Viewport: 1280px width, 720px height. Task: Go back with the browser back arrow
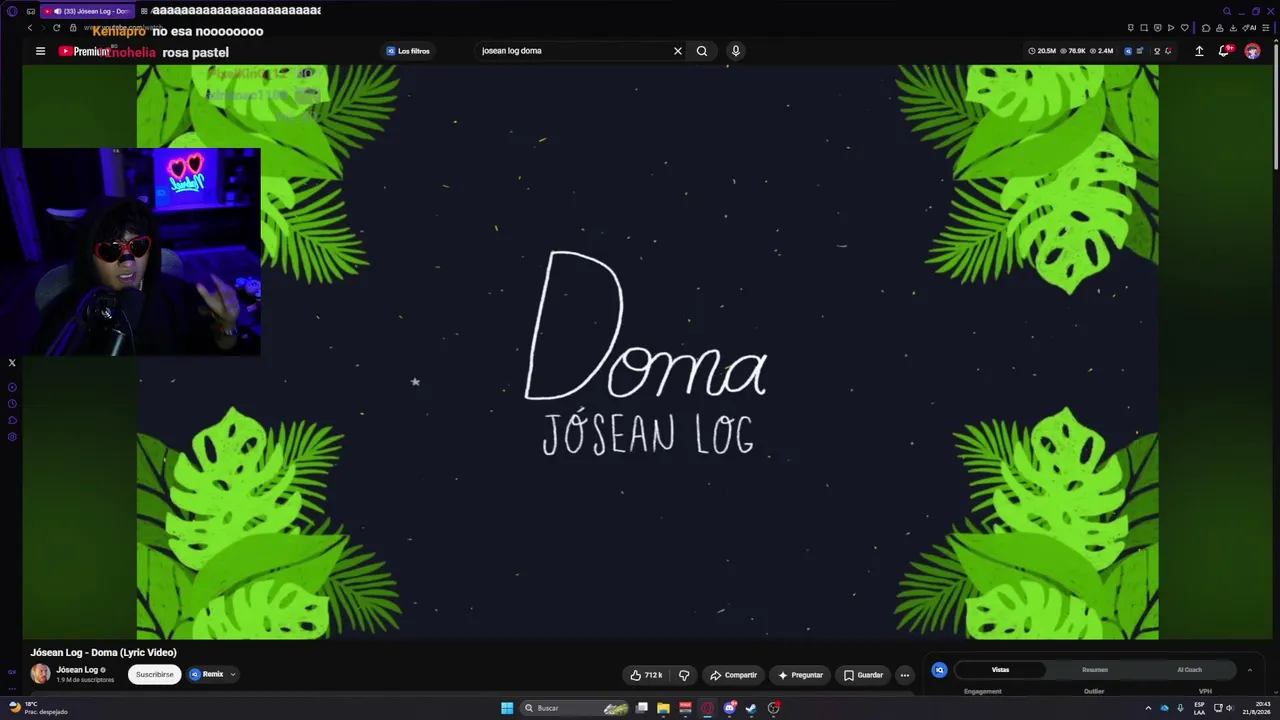(29, 28)
